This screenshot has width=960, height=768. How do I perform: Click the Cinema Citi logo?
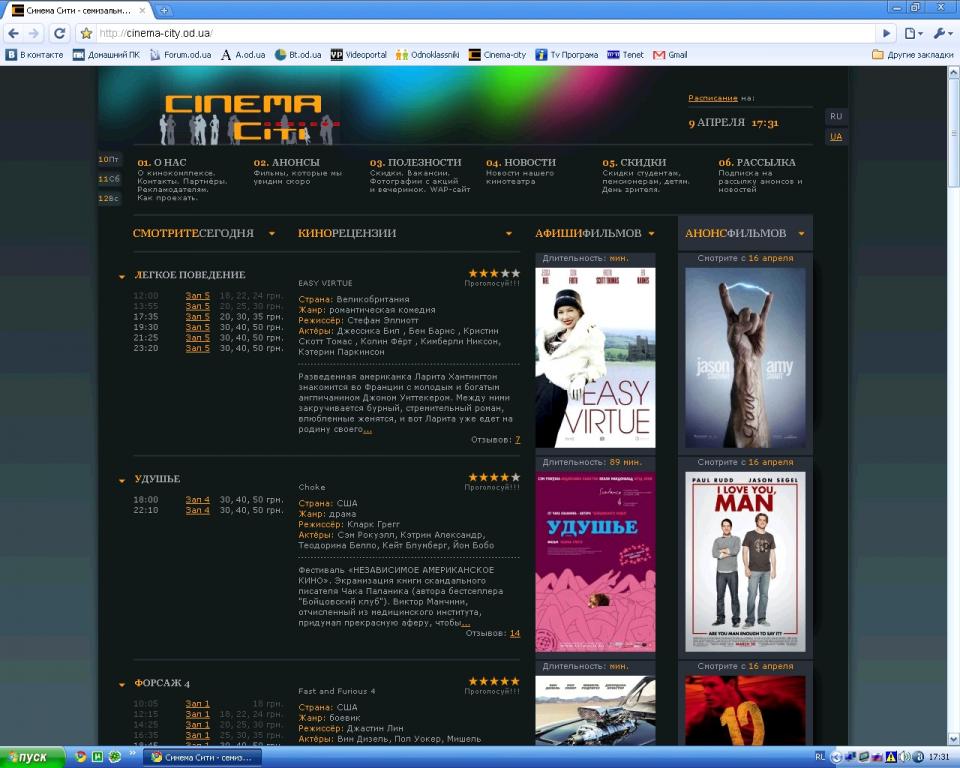248,119
